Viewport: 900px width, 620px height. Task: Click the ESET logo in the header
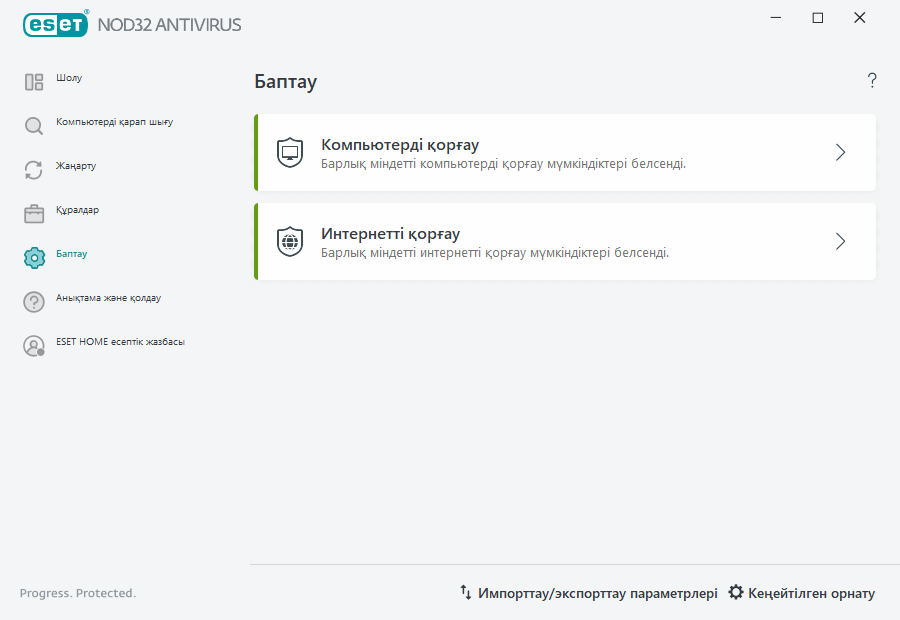55,24
